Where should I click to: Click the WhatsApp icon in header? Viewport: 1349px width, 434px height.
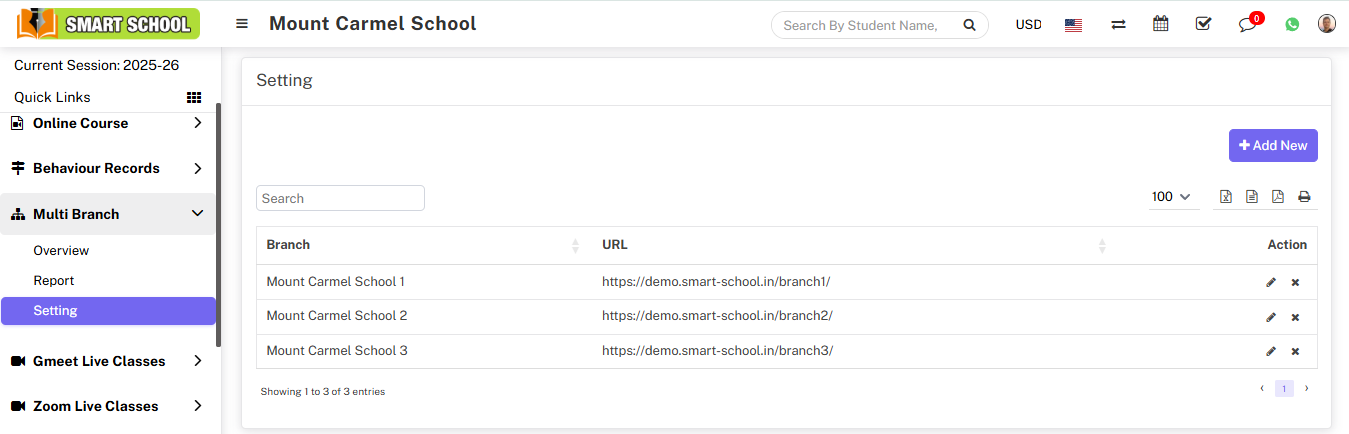pos(1292,24)
